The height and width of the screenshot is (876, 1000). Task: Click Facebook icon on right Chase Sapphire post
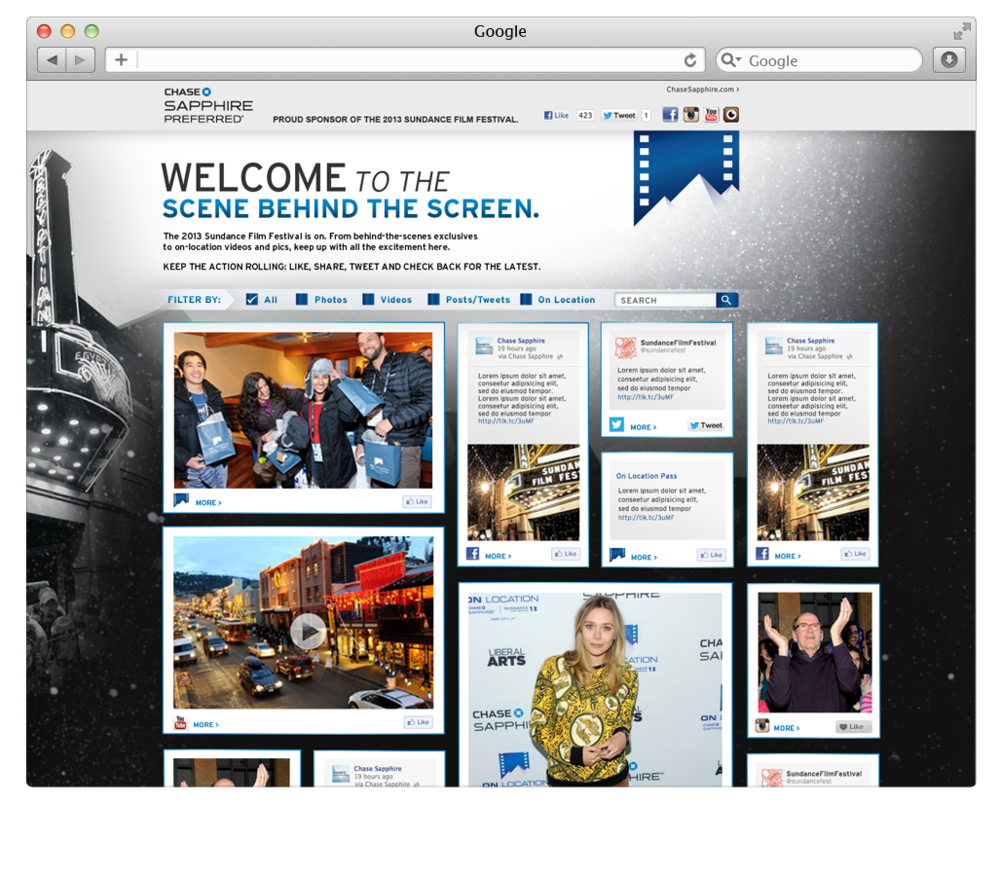click(x=762, y=553)
